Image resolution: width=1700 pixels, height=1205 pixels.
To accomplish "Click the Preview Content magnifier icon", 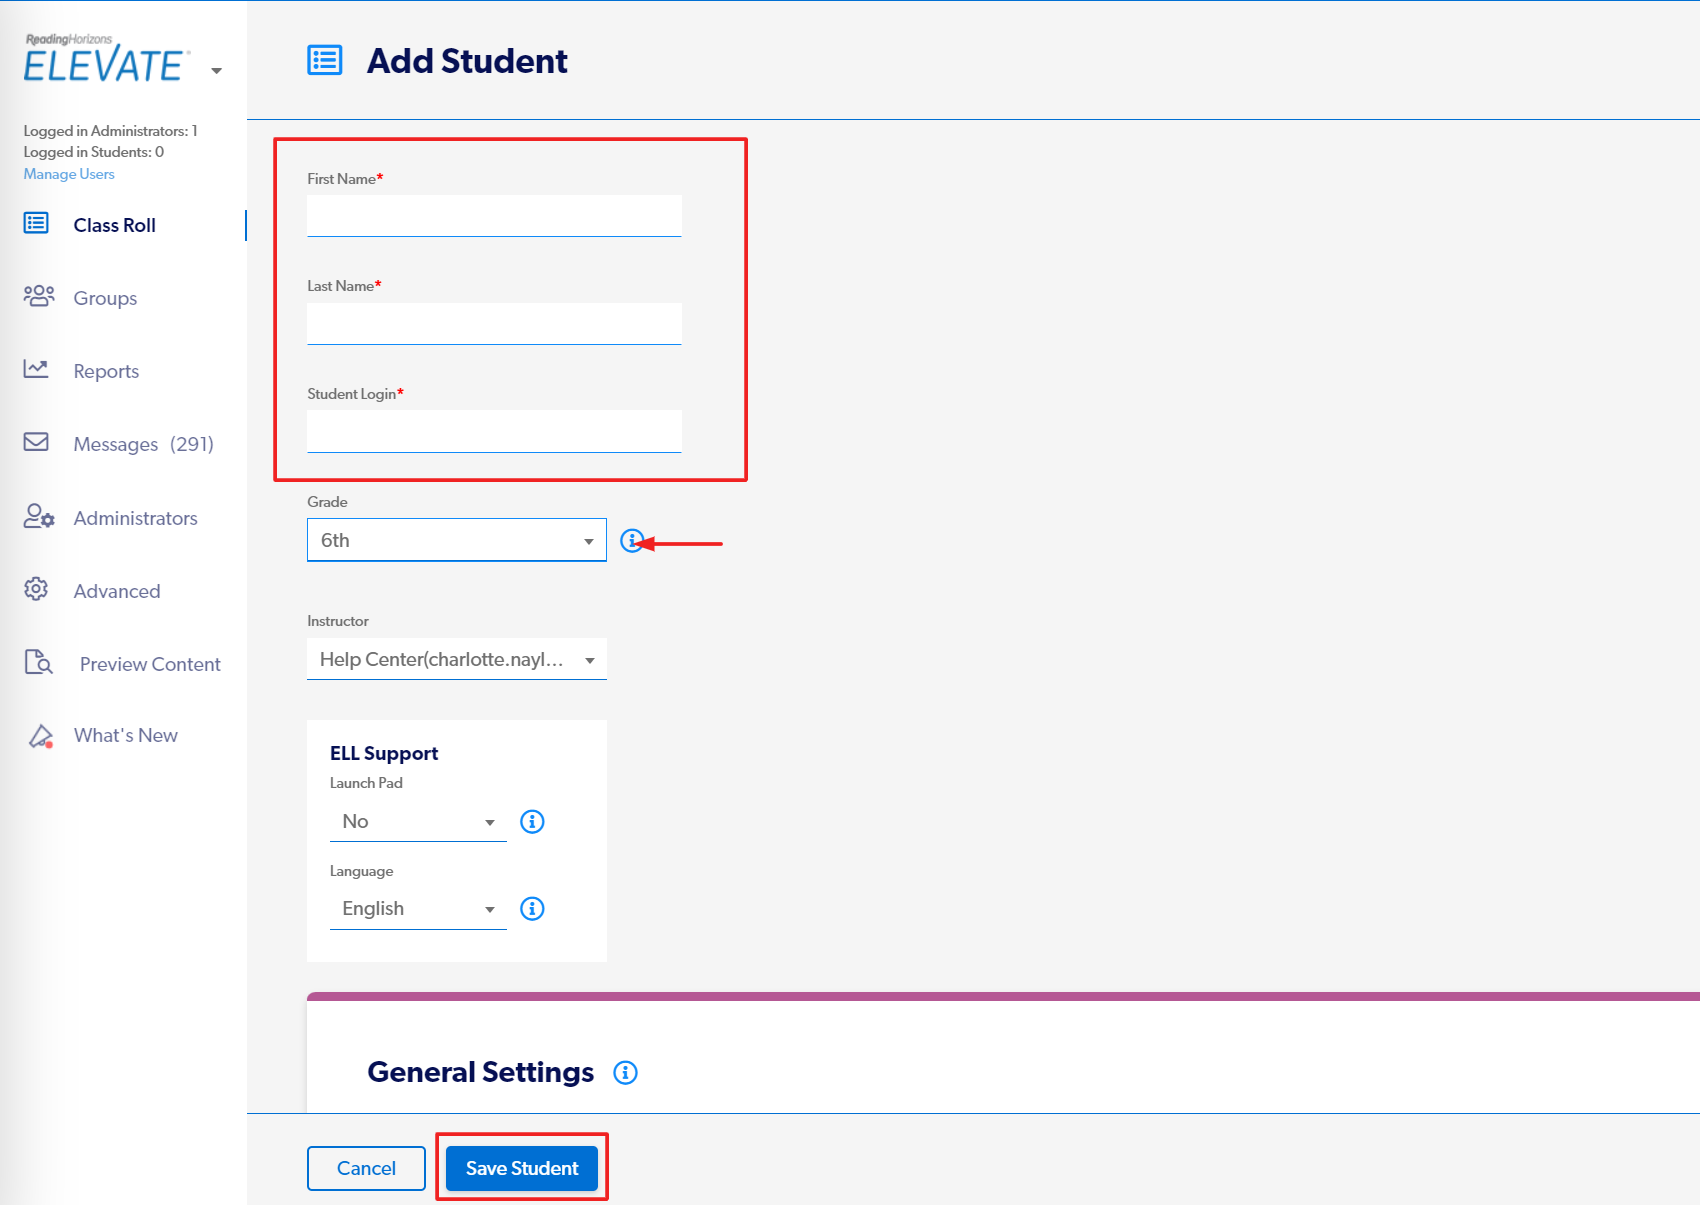I will tap(39, 662).
